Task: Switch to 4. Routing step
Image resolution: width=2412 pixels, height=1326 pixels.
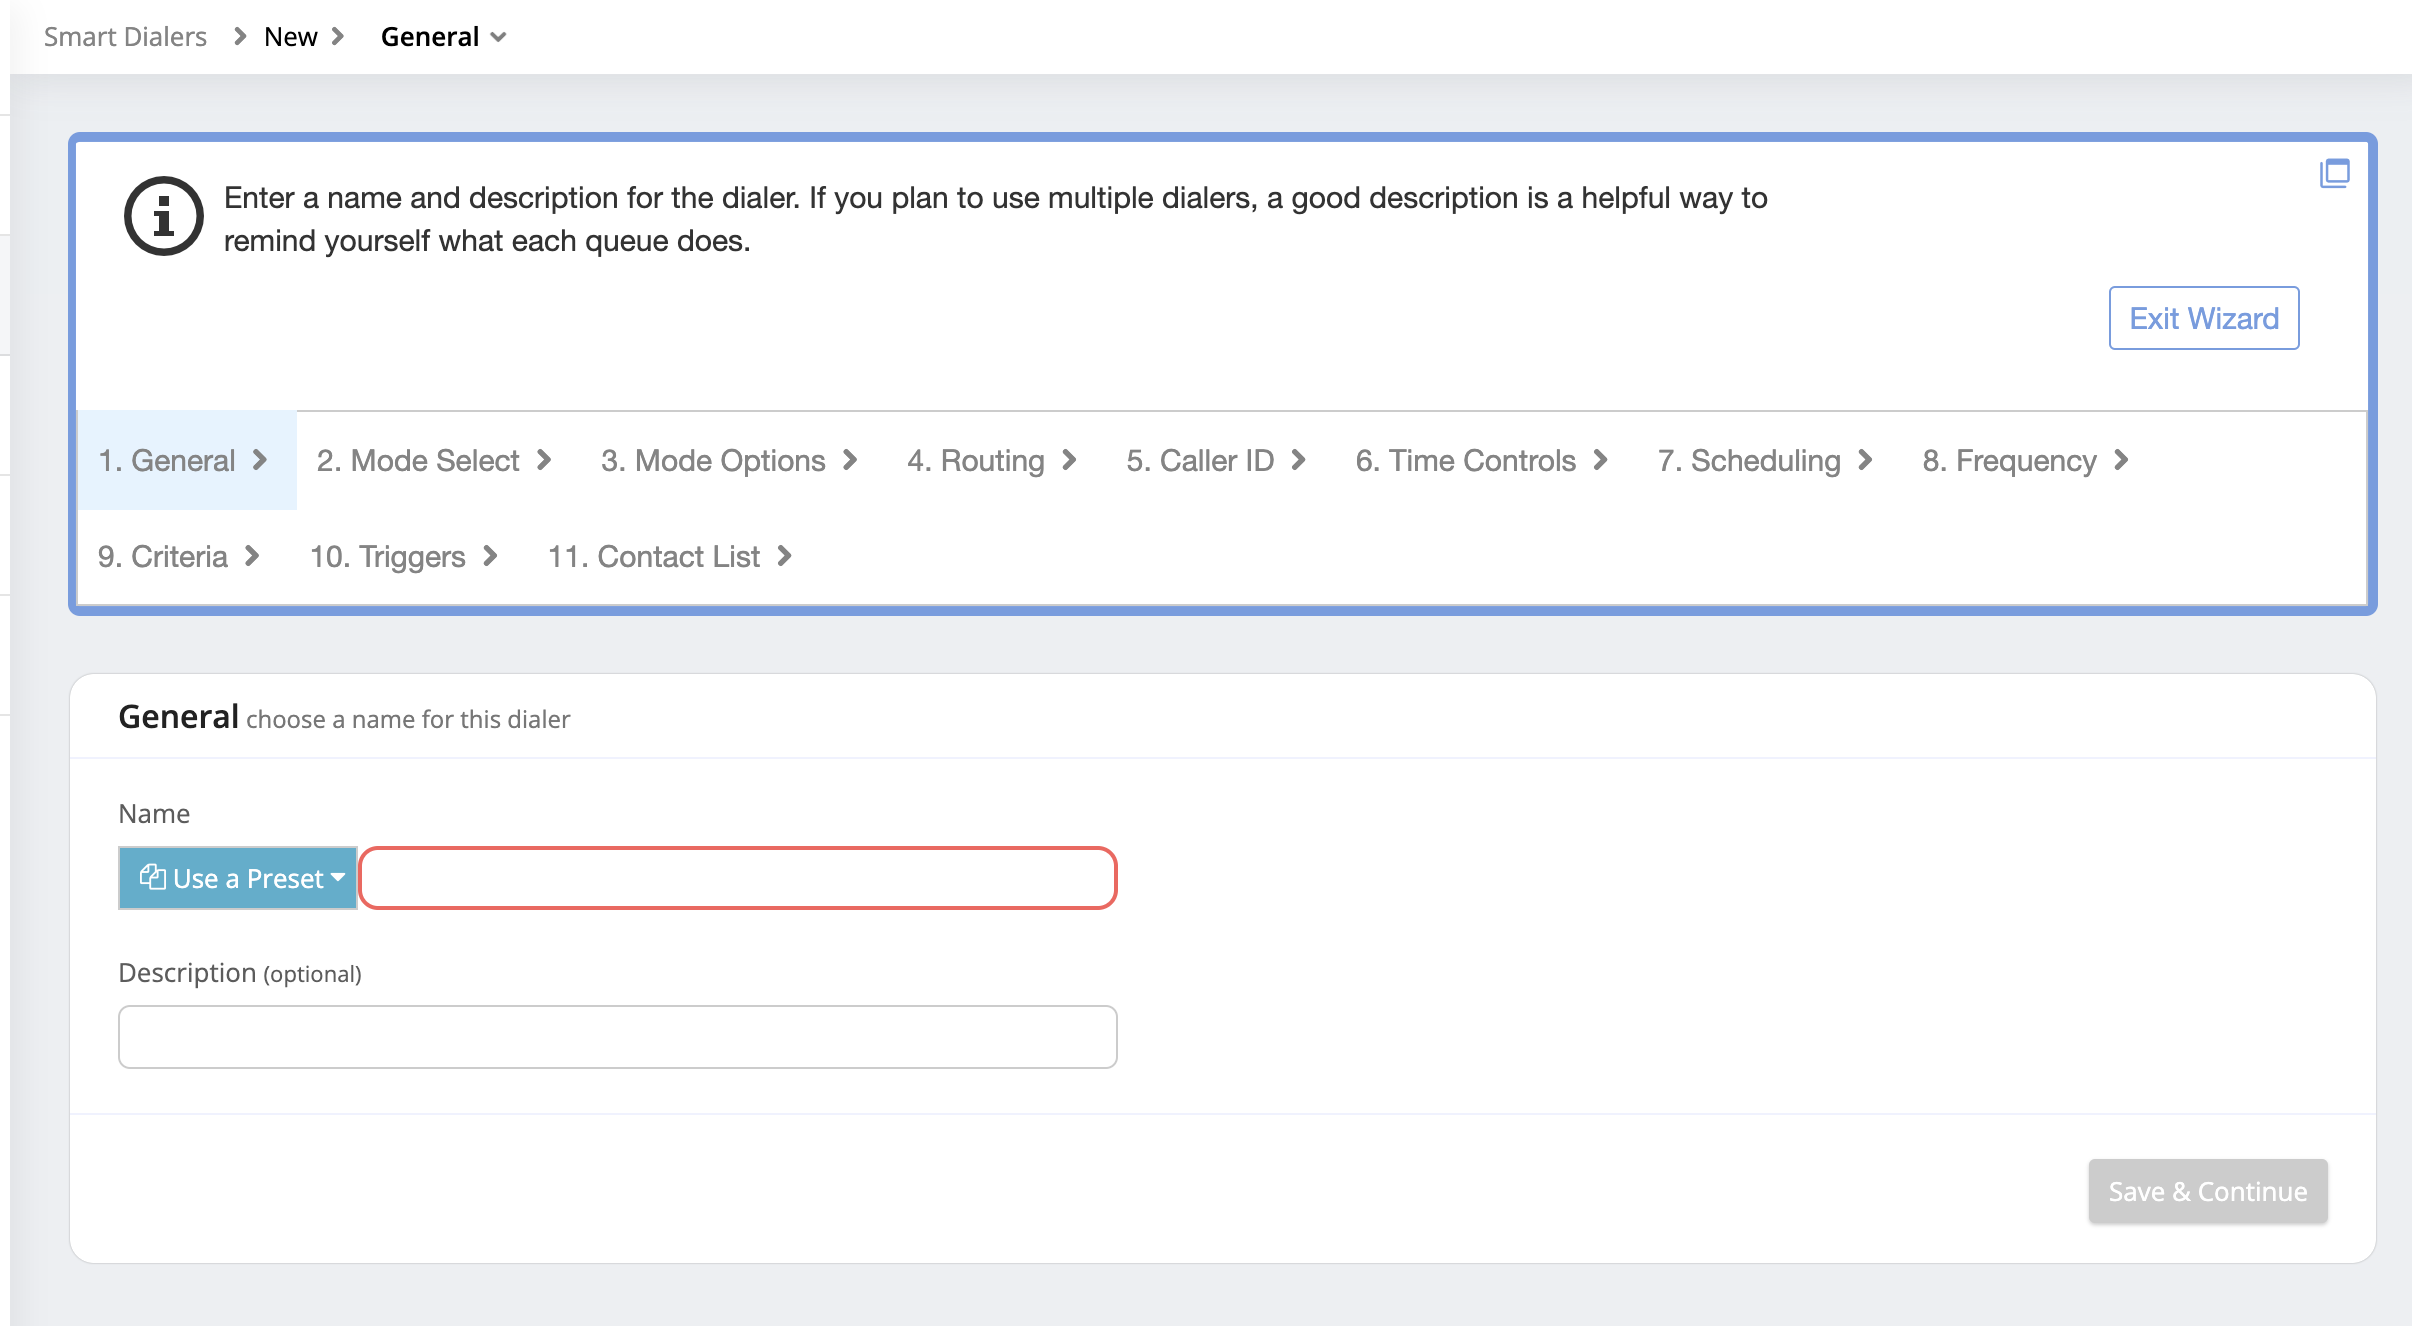Action: click(991, 460)
